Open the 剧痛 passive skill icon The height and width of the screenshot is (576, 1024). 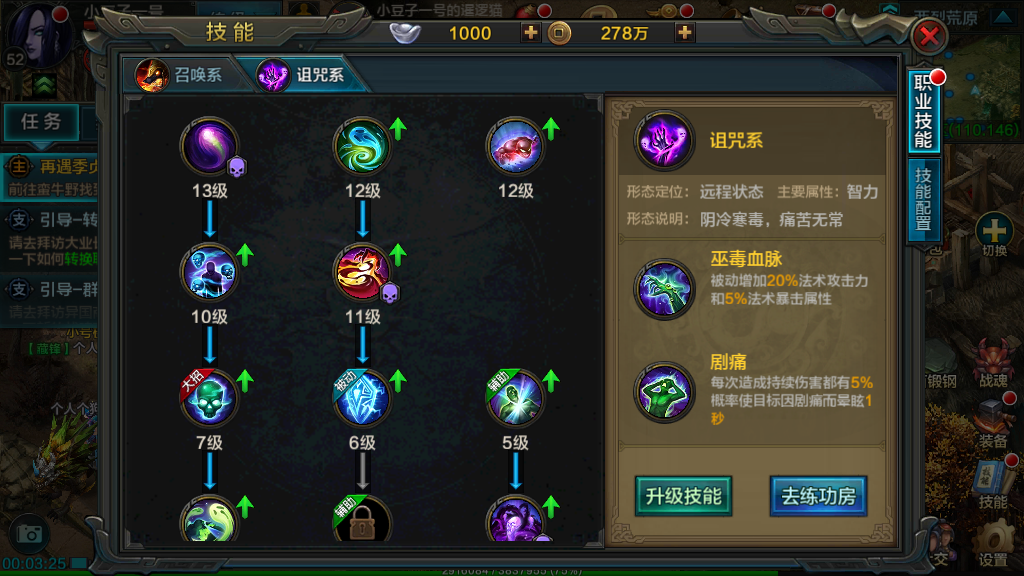(x=664, y=392)
